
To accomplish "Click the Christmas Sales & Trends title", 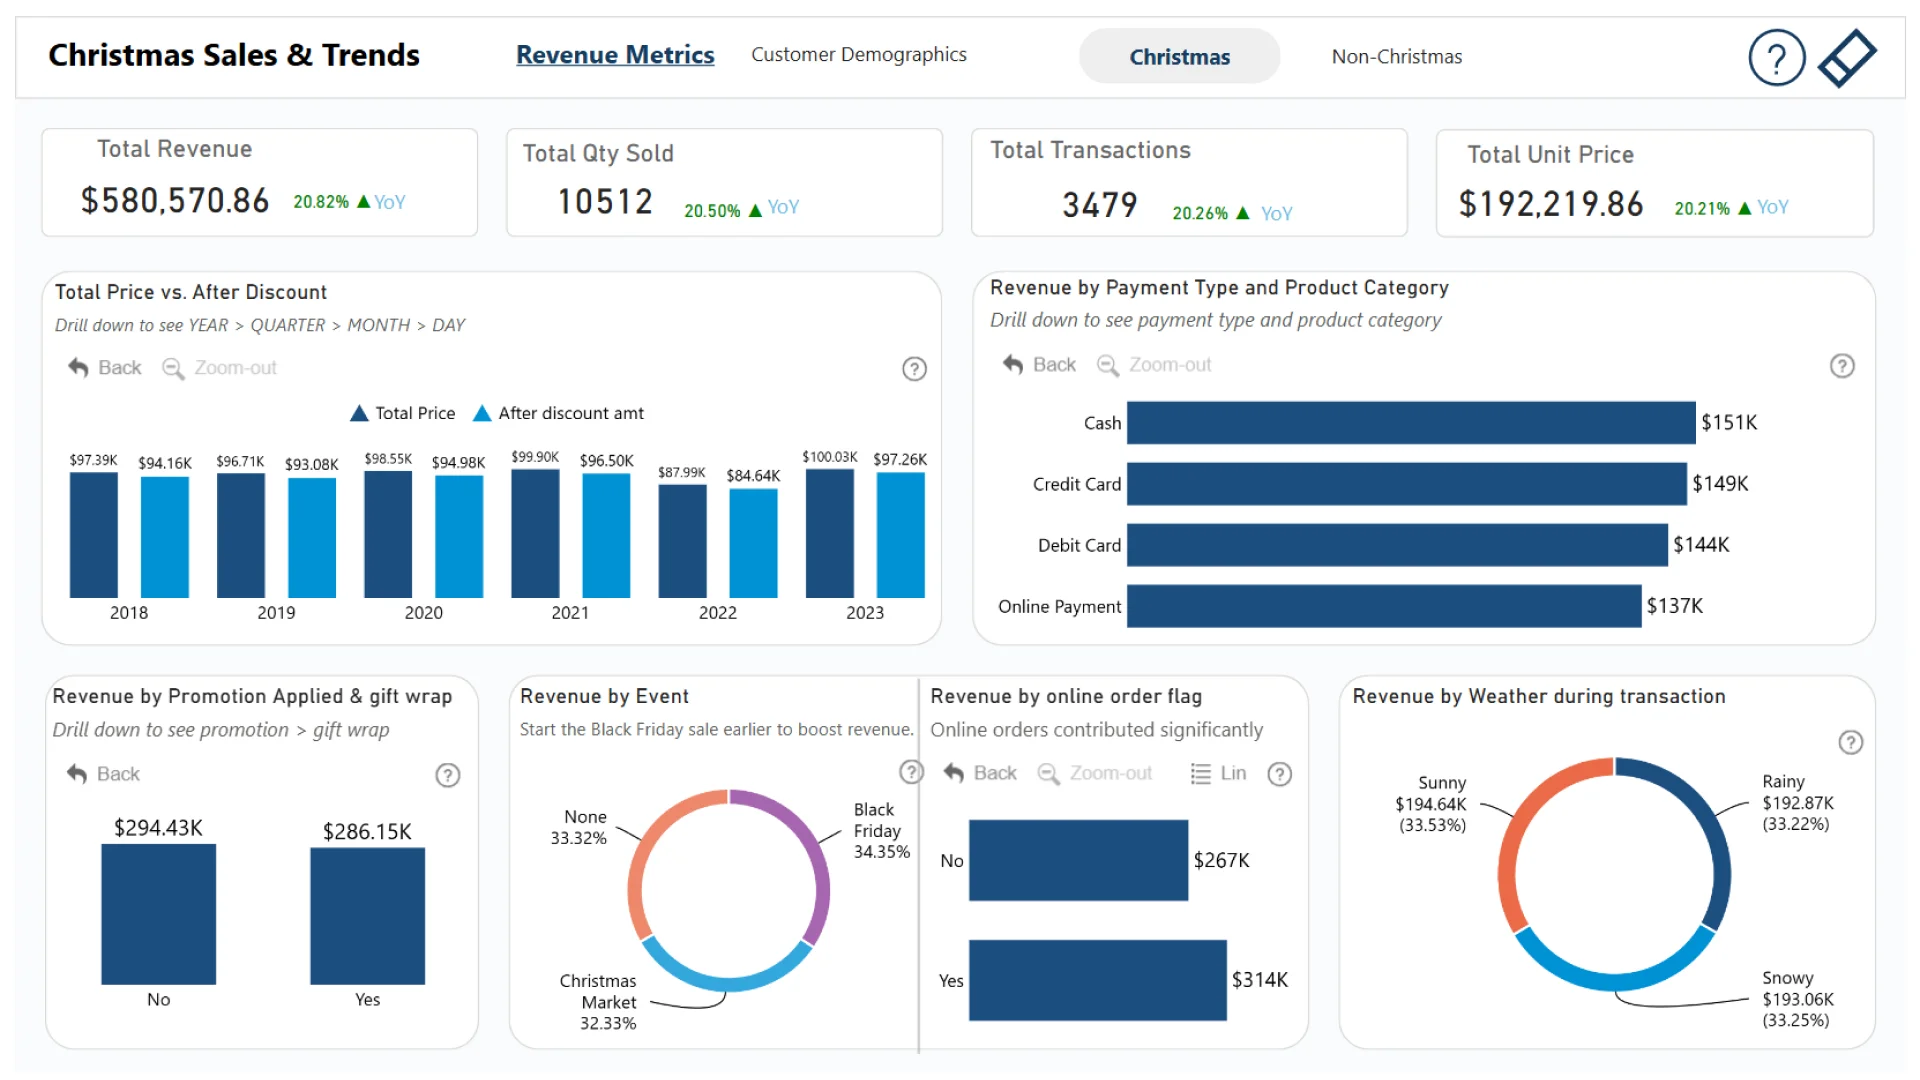I will coord(234,55).
